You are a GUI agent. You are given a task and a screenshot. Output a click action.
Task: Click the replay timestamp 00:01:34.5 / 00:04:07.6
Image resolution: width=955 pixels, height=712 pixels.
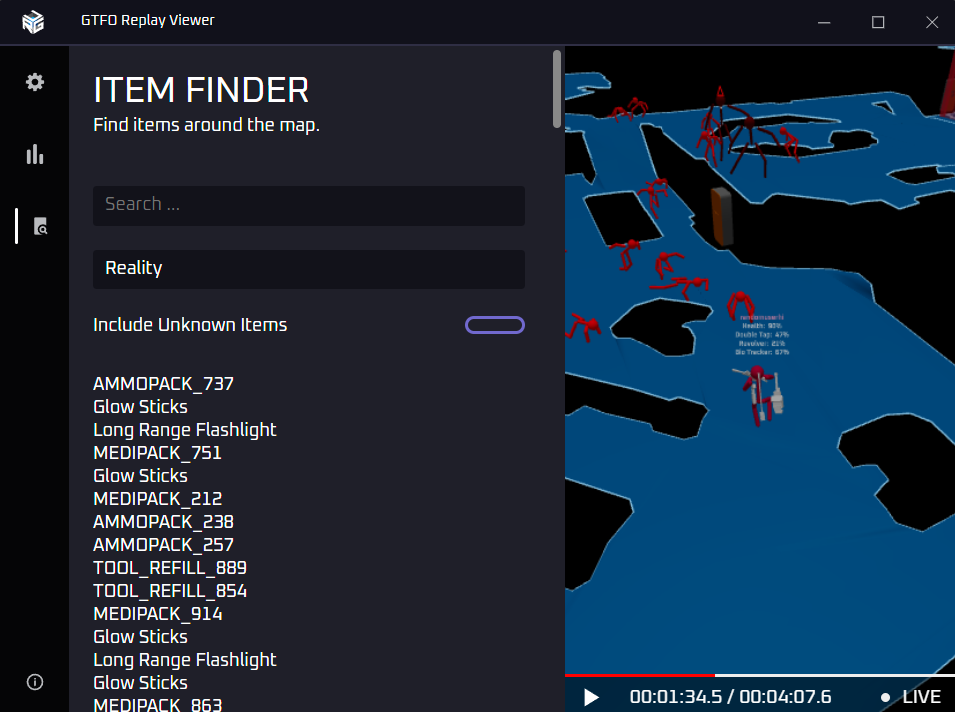point(730,697)
